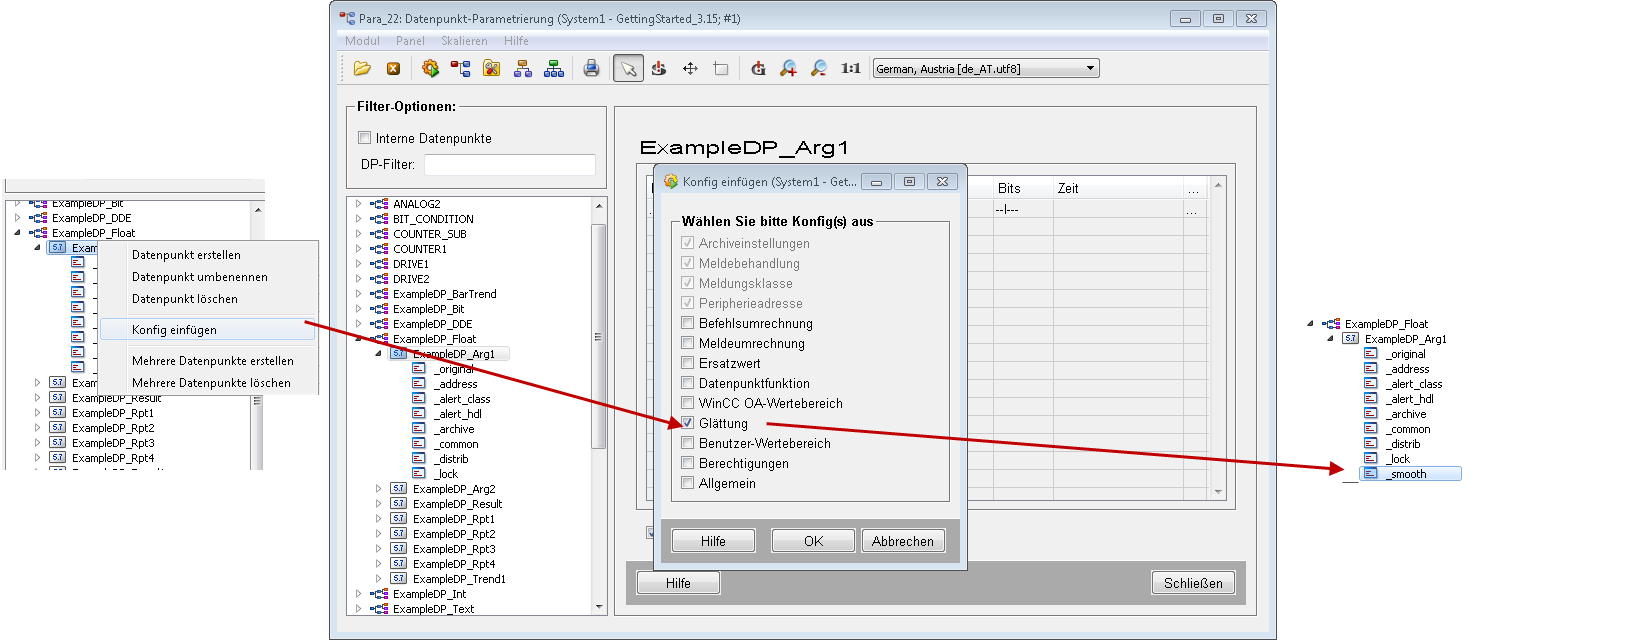Click the zoom out magnifier icon
This screenshot has width=1649, height=640.
click(x=818, y=68)
